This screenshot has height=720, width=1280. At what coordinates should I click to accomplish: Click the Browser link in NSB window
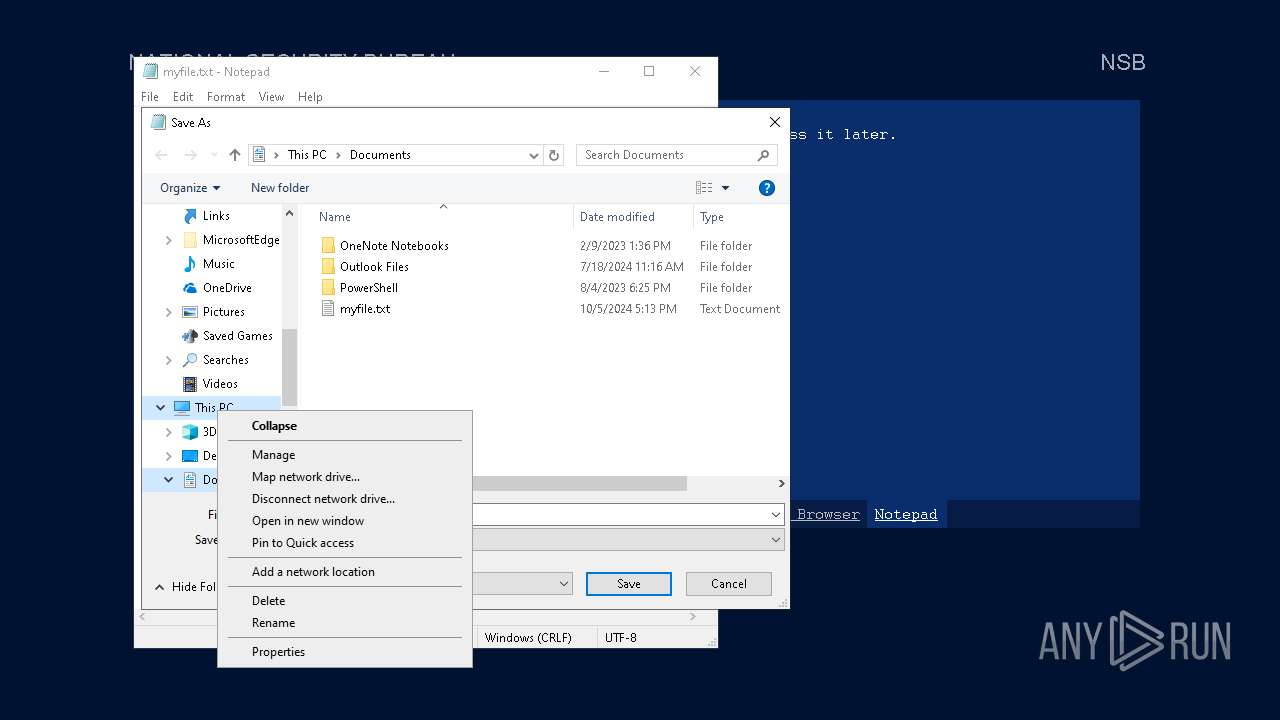(828, 514)
